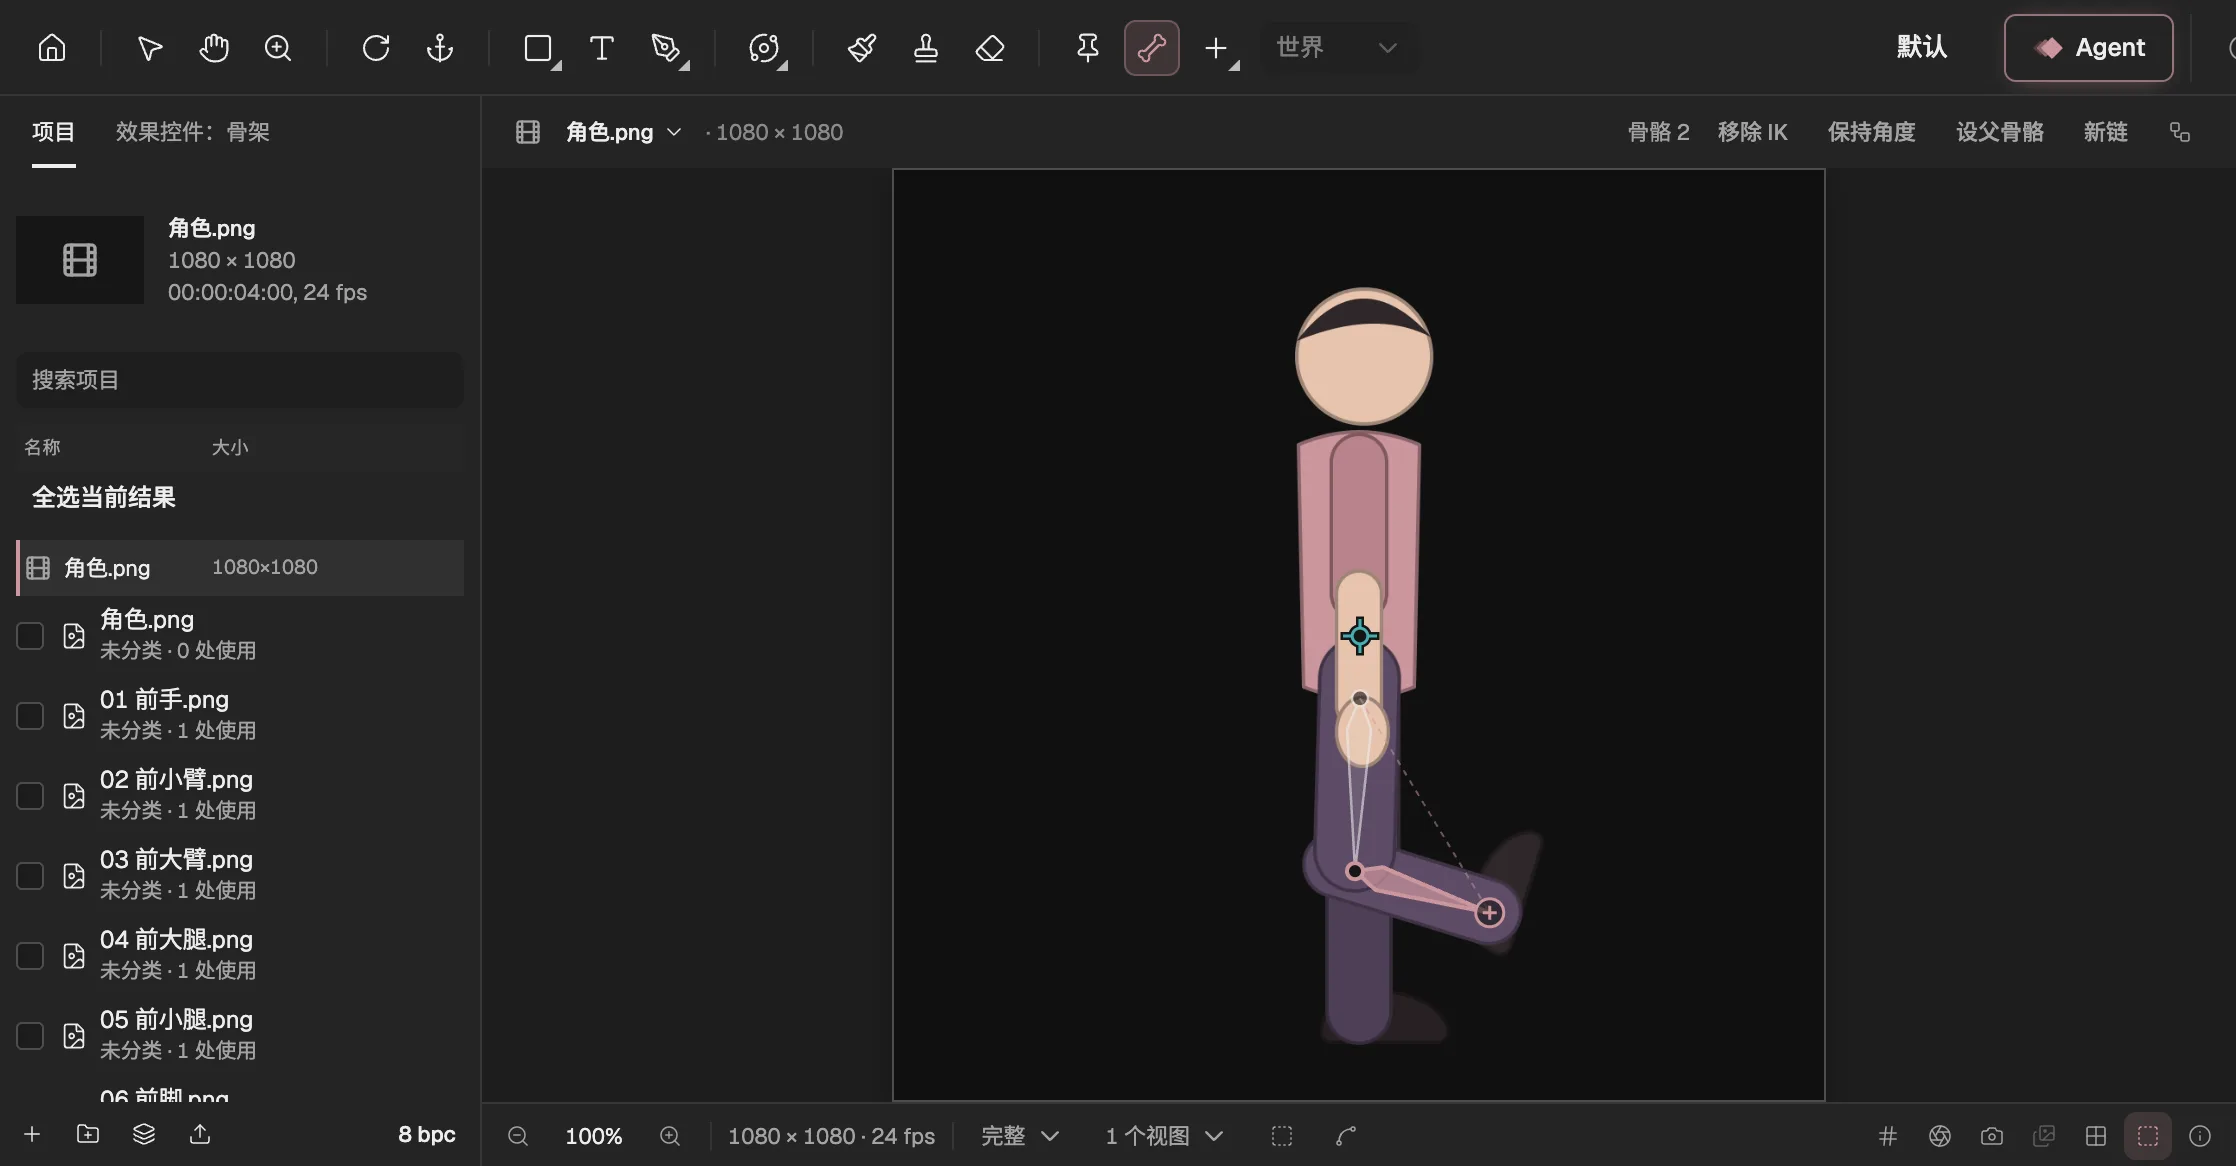Select the arrow Selection tool
This screenshot has width=2236, height=1166.
[150, 47]
